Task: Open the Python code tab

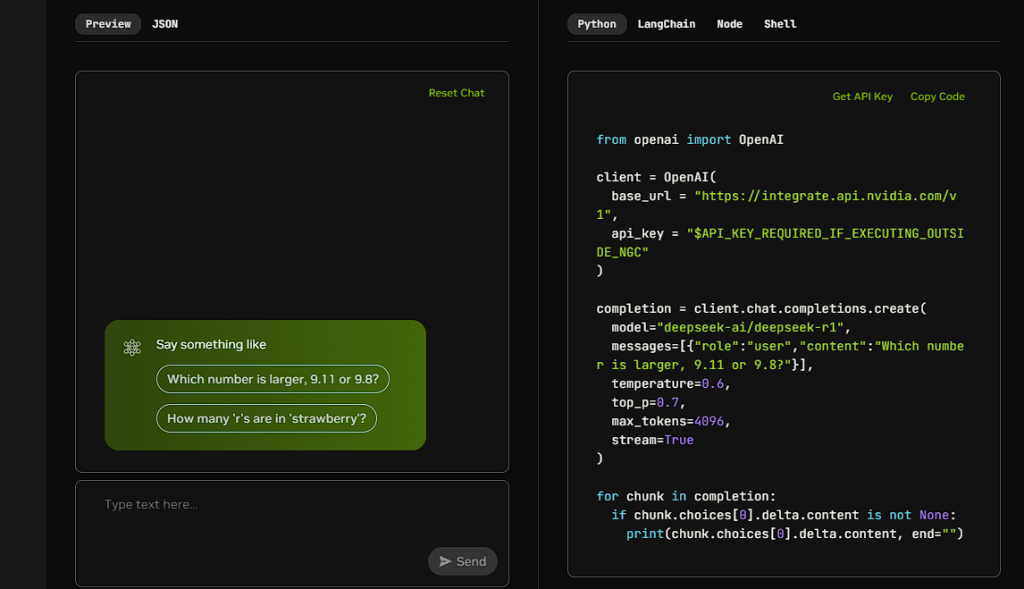Action: pyautogui.click(x=596, y=24)
